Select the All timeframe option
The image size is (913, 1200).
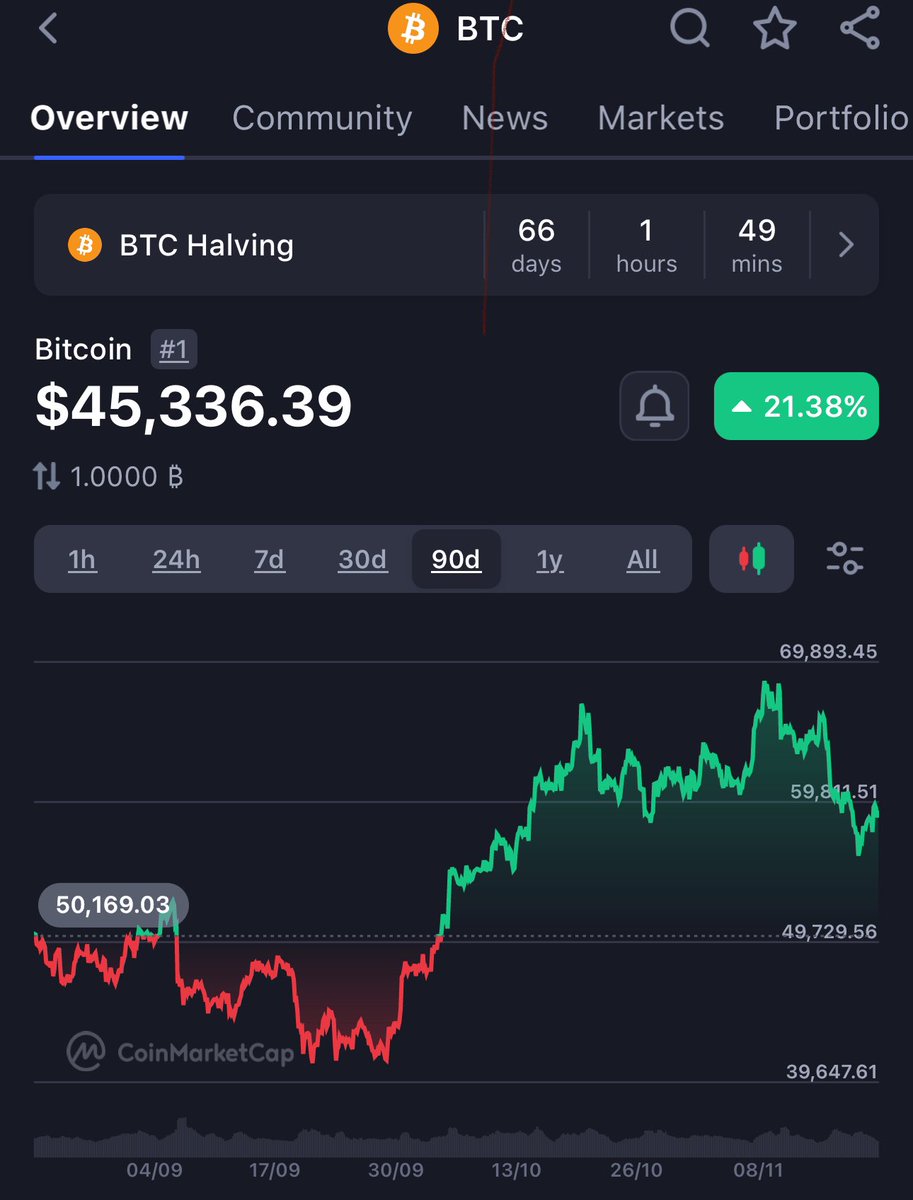(642, 560)
